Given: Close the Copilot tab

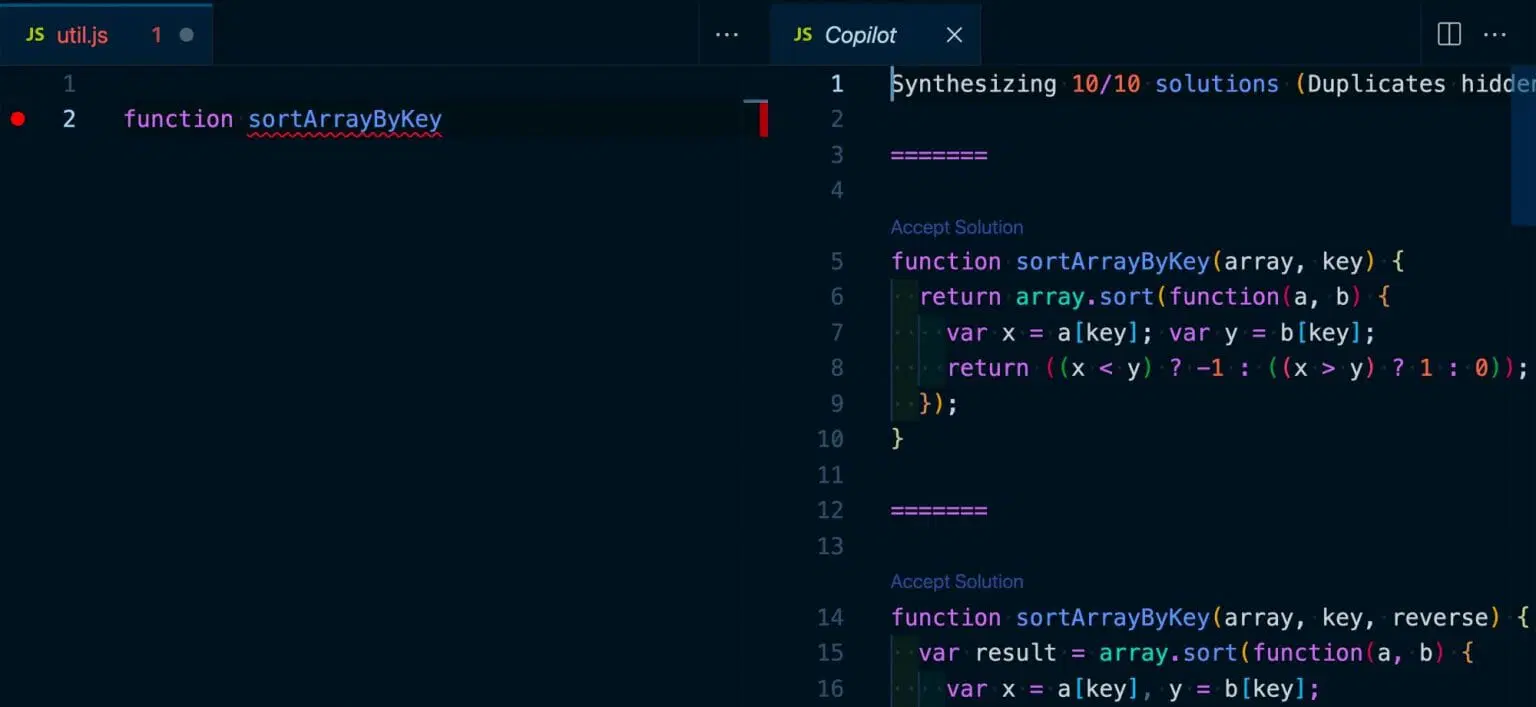Looking at the screenshot, I should tap(954, 35).
